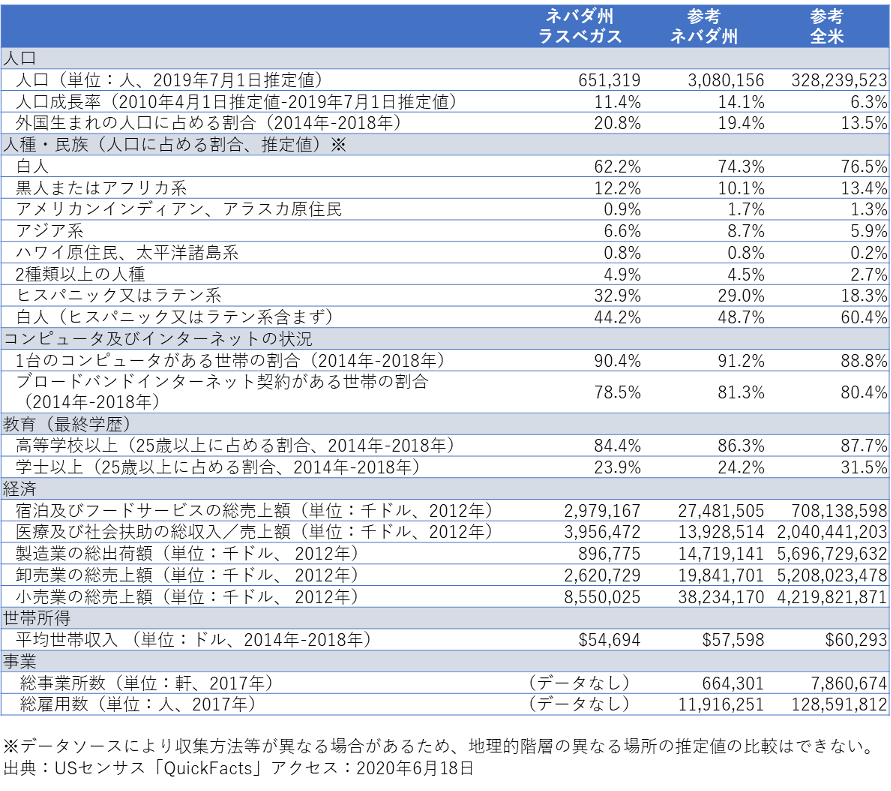The width and height of the screenshot is (891, 791).
Task: Select US population value 328,239,523
Action: coord(839,80)
